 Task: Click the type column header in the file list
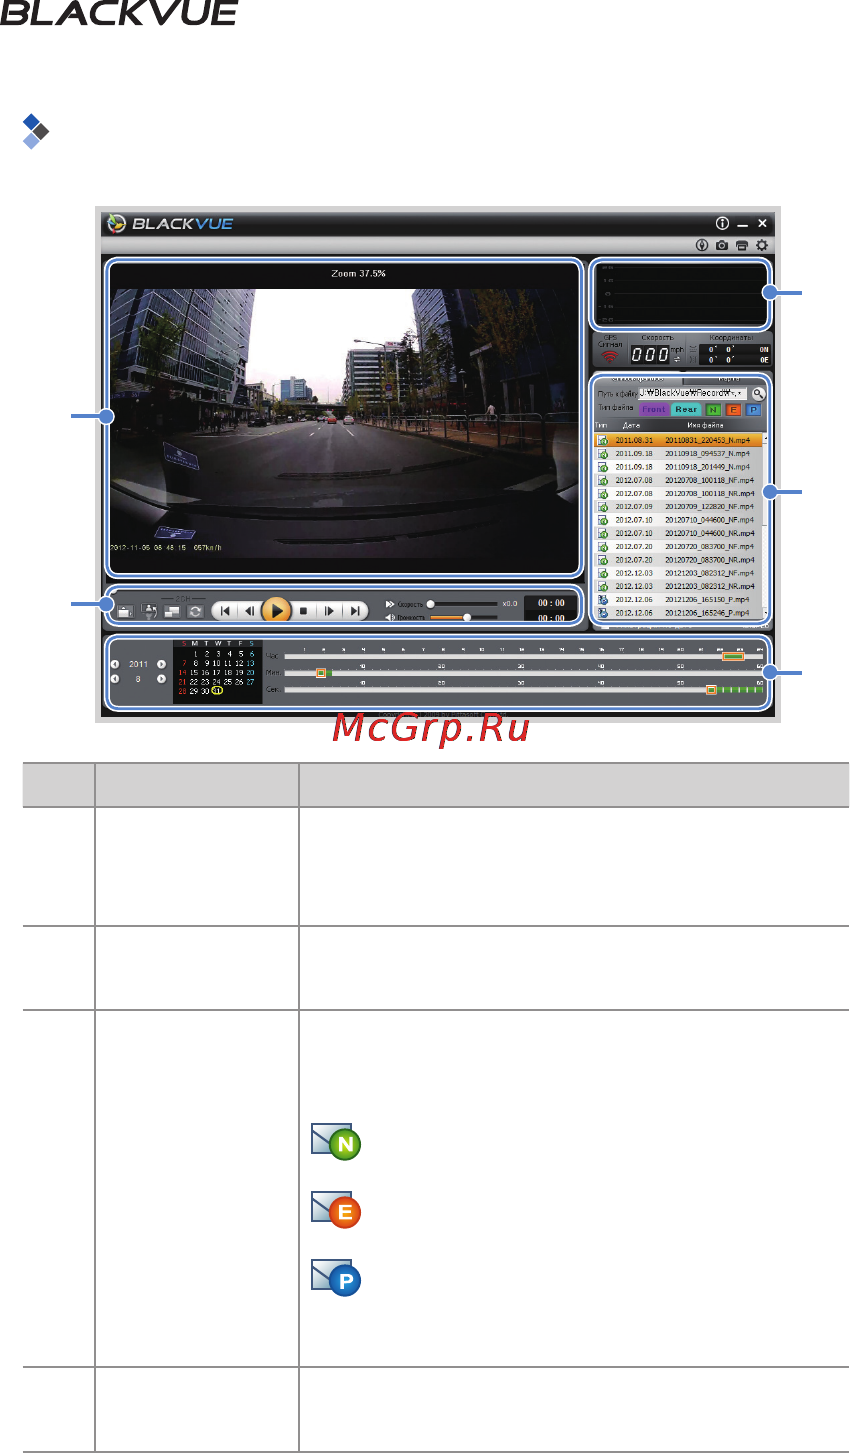601,425
